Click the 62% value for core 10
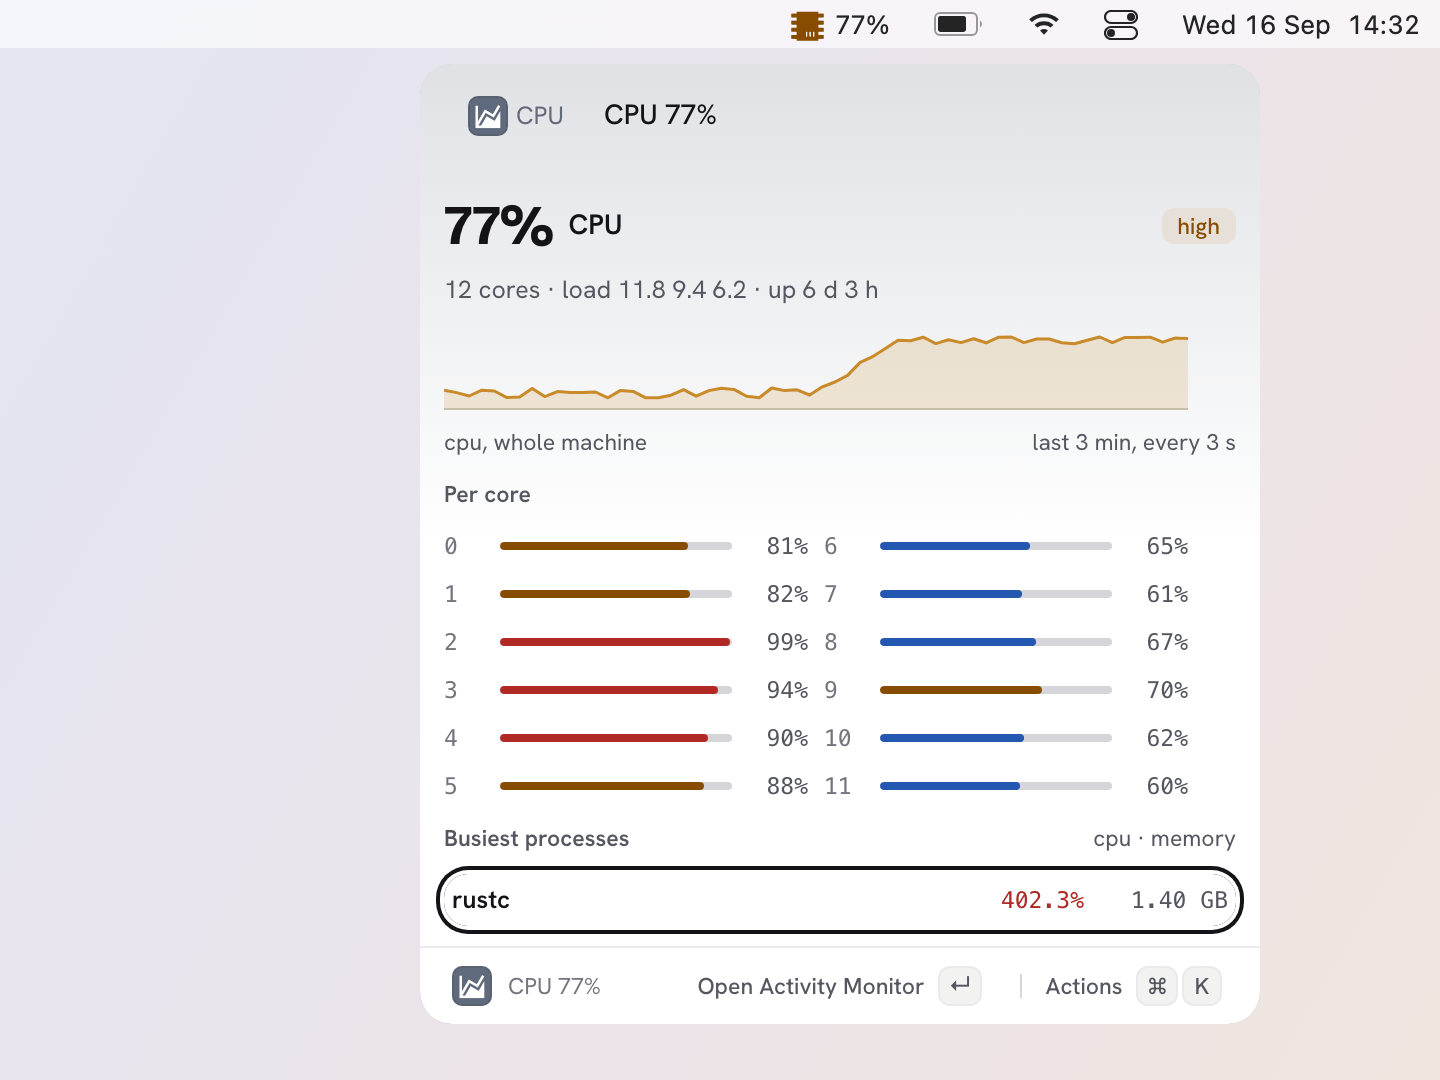The image size is (1440, 1080). click(x=1167, y=738)
